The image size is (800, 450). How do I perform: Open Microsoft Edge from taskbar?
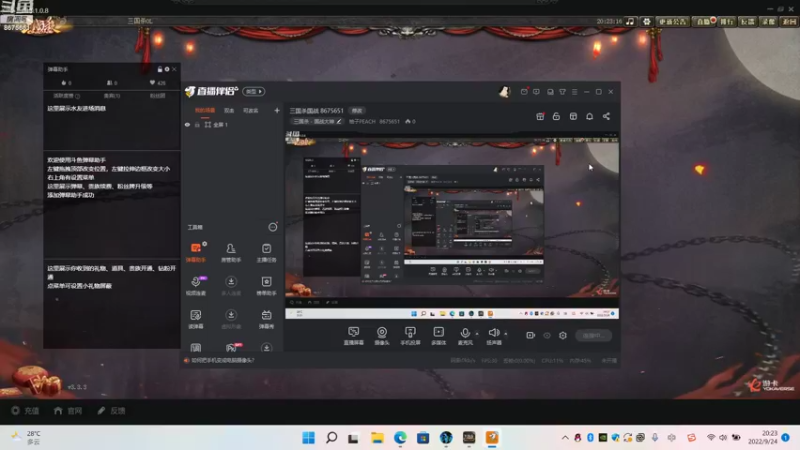400,438
